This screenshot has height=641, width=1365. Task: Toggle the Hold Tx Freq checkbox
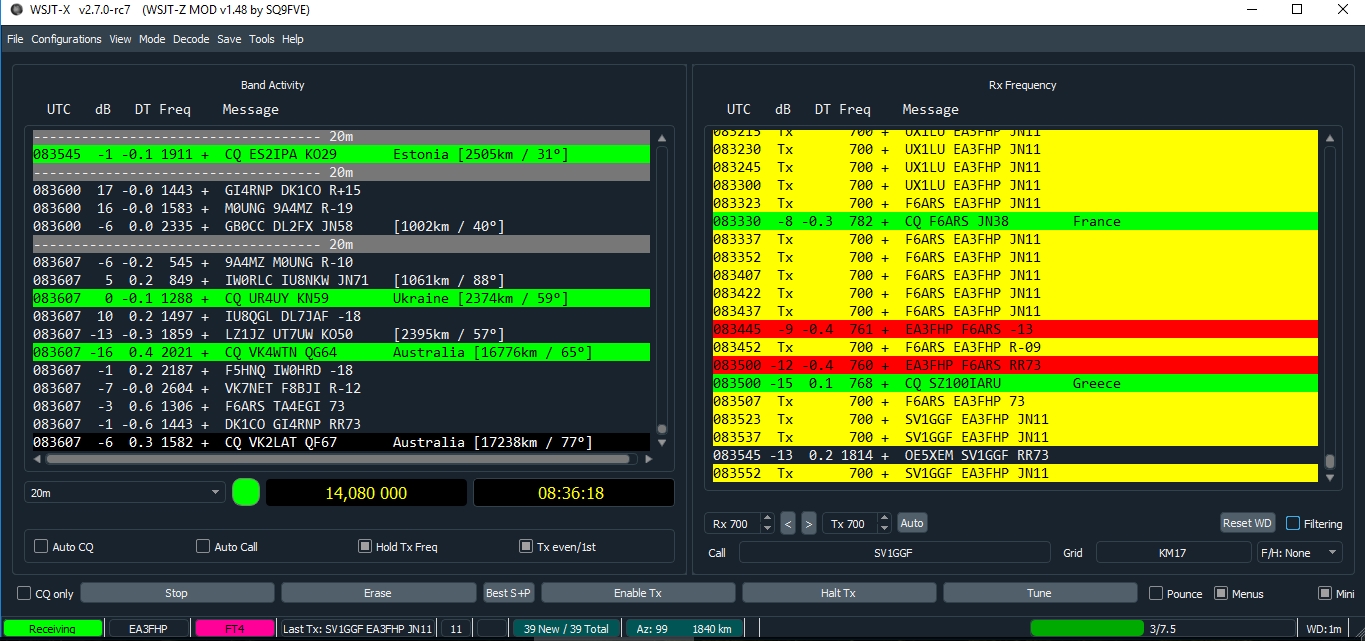tap(365, 547)
